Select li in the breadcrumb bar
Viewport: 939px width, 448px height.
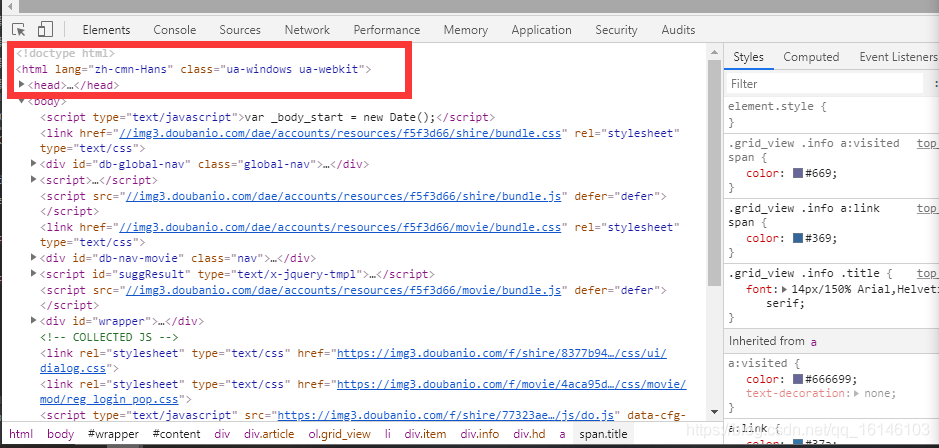tap(387, 434)
